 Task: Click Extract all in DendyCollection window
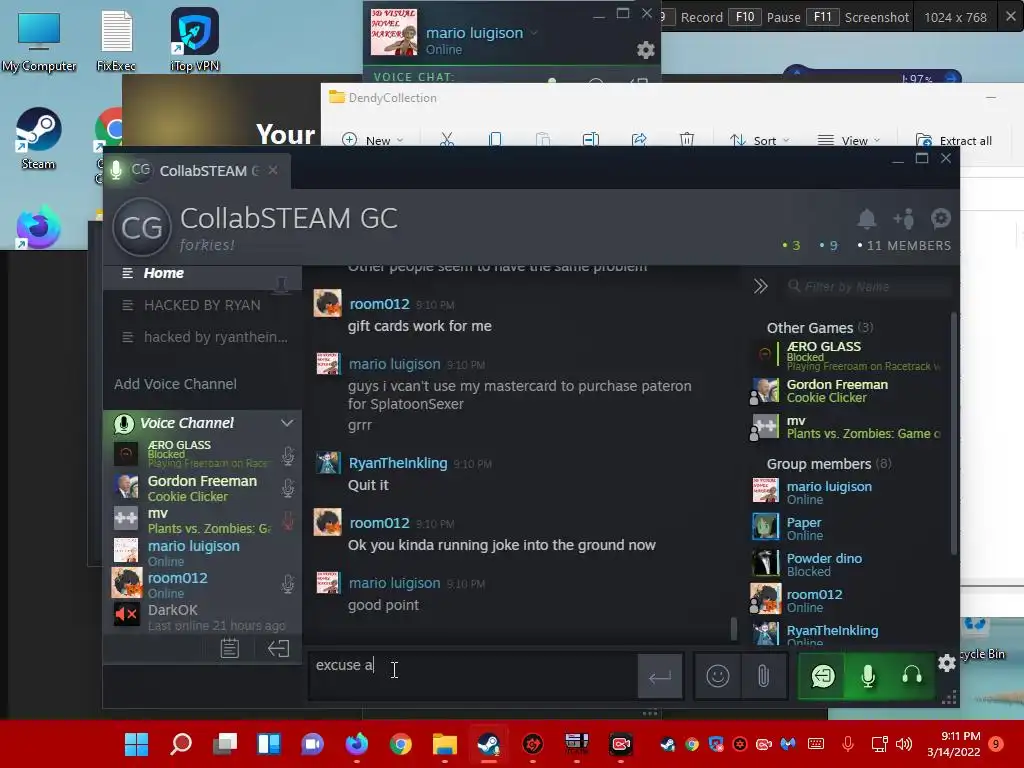pos(954,140)
